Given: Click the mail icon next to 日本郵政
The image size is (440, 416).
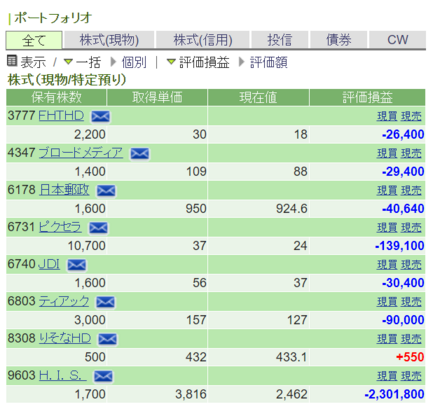Looking at the screenshot, I should click(106, 191).
